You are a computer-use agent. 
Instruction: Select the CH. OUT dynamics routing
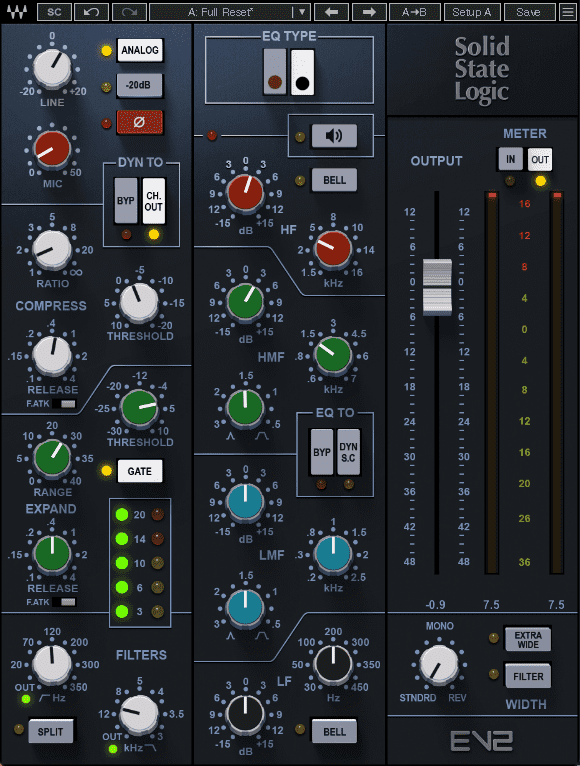click(x=153, y=201)
